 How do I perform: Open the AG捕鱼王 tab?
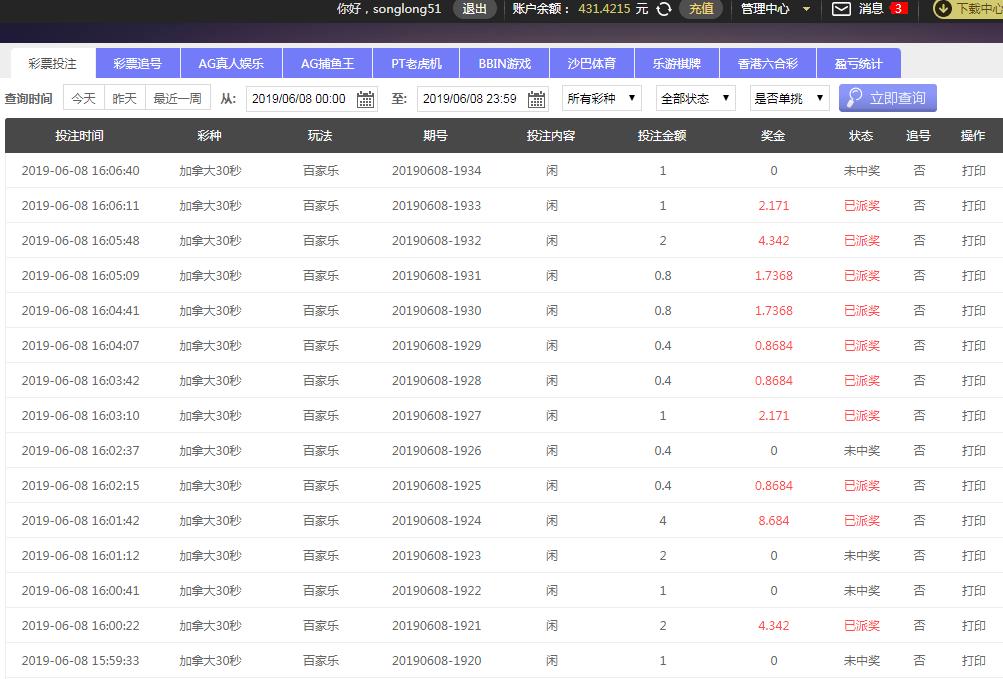click(x=328, y=63)
